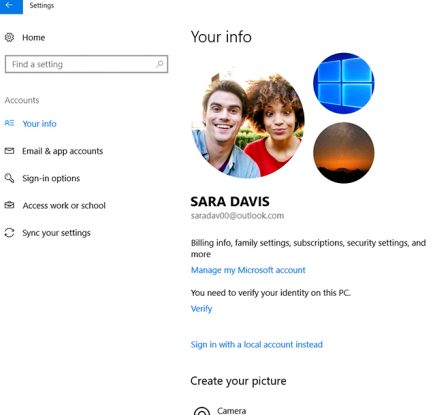Open the Home gear icon
This screenshot has height=415, width=435.
click(9, 37)
